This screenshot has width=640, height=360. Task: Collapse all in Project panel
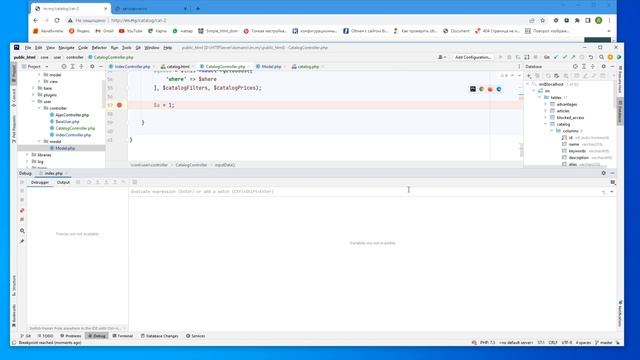tap(81, 67)
